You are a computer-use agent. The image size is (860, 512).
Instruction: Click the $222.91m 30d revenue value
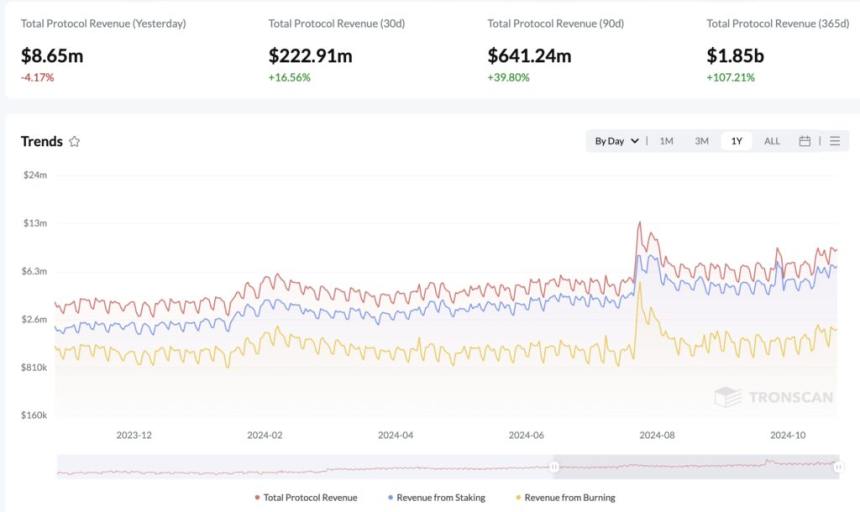[x=309, y=56]
